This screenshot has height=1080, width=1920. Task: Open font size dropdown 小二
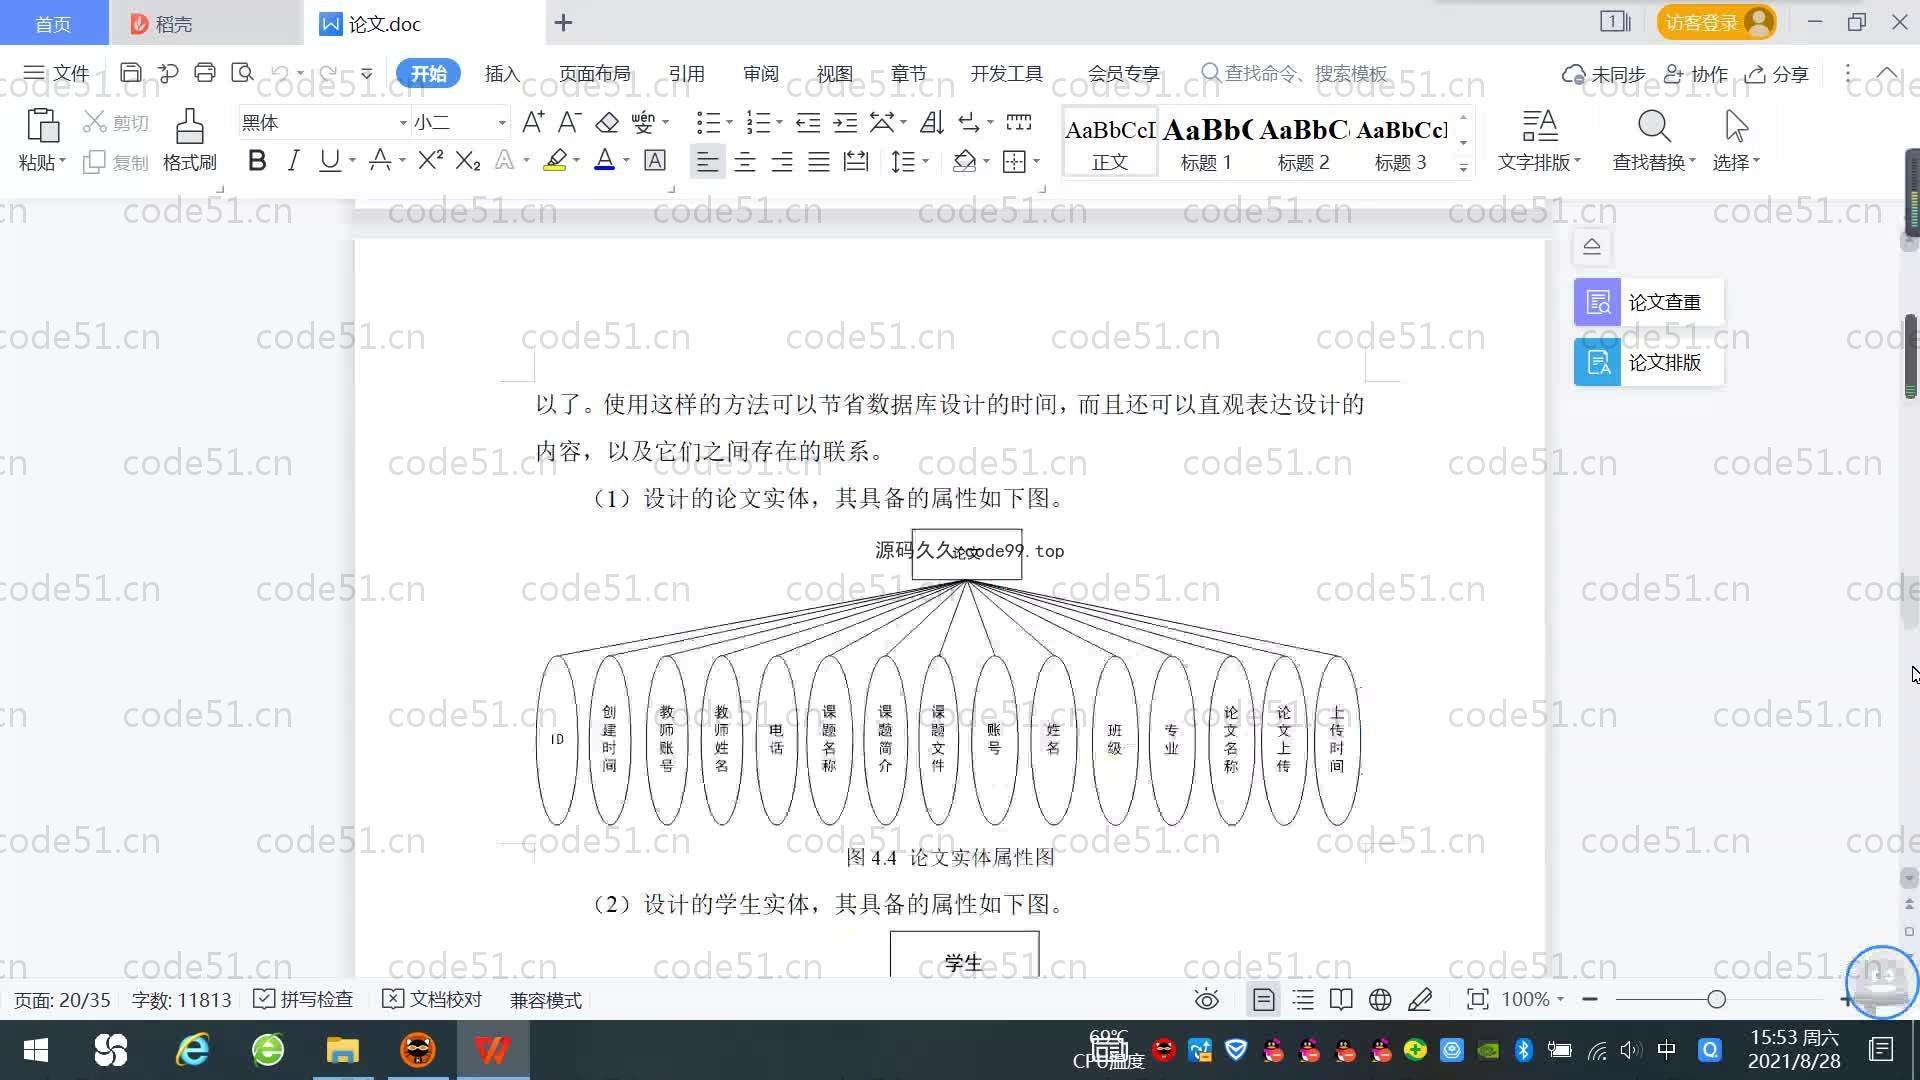coord(502,123)
